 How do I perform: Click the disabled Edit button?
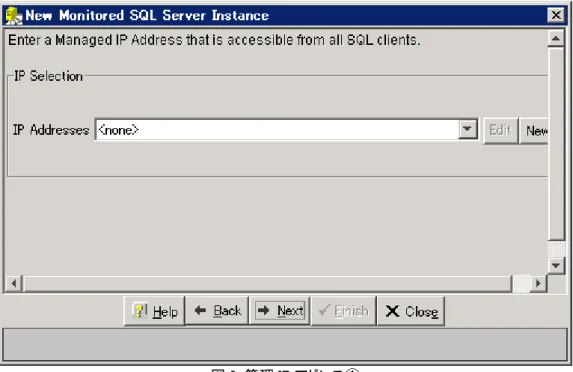500,130
